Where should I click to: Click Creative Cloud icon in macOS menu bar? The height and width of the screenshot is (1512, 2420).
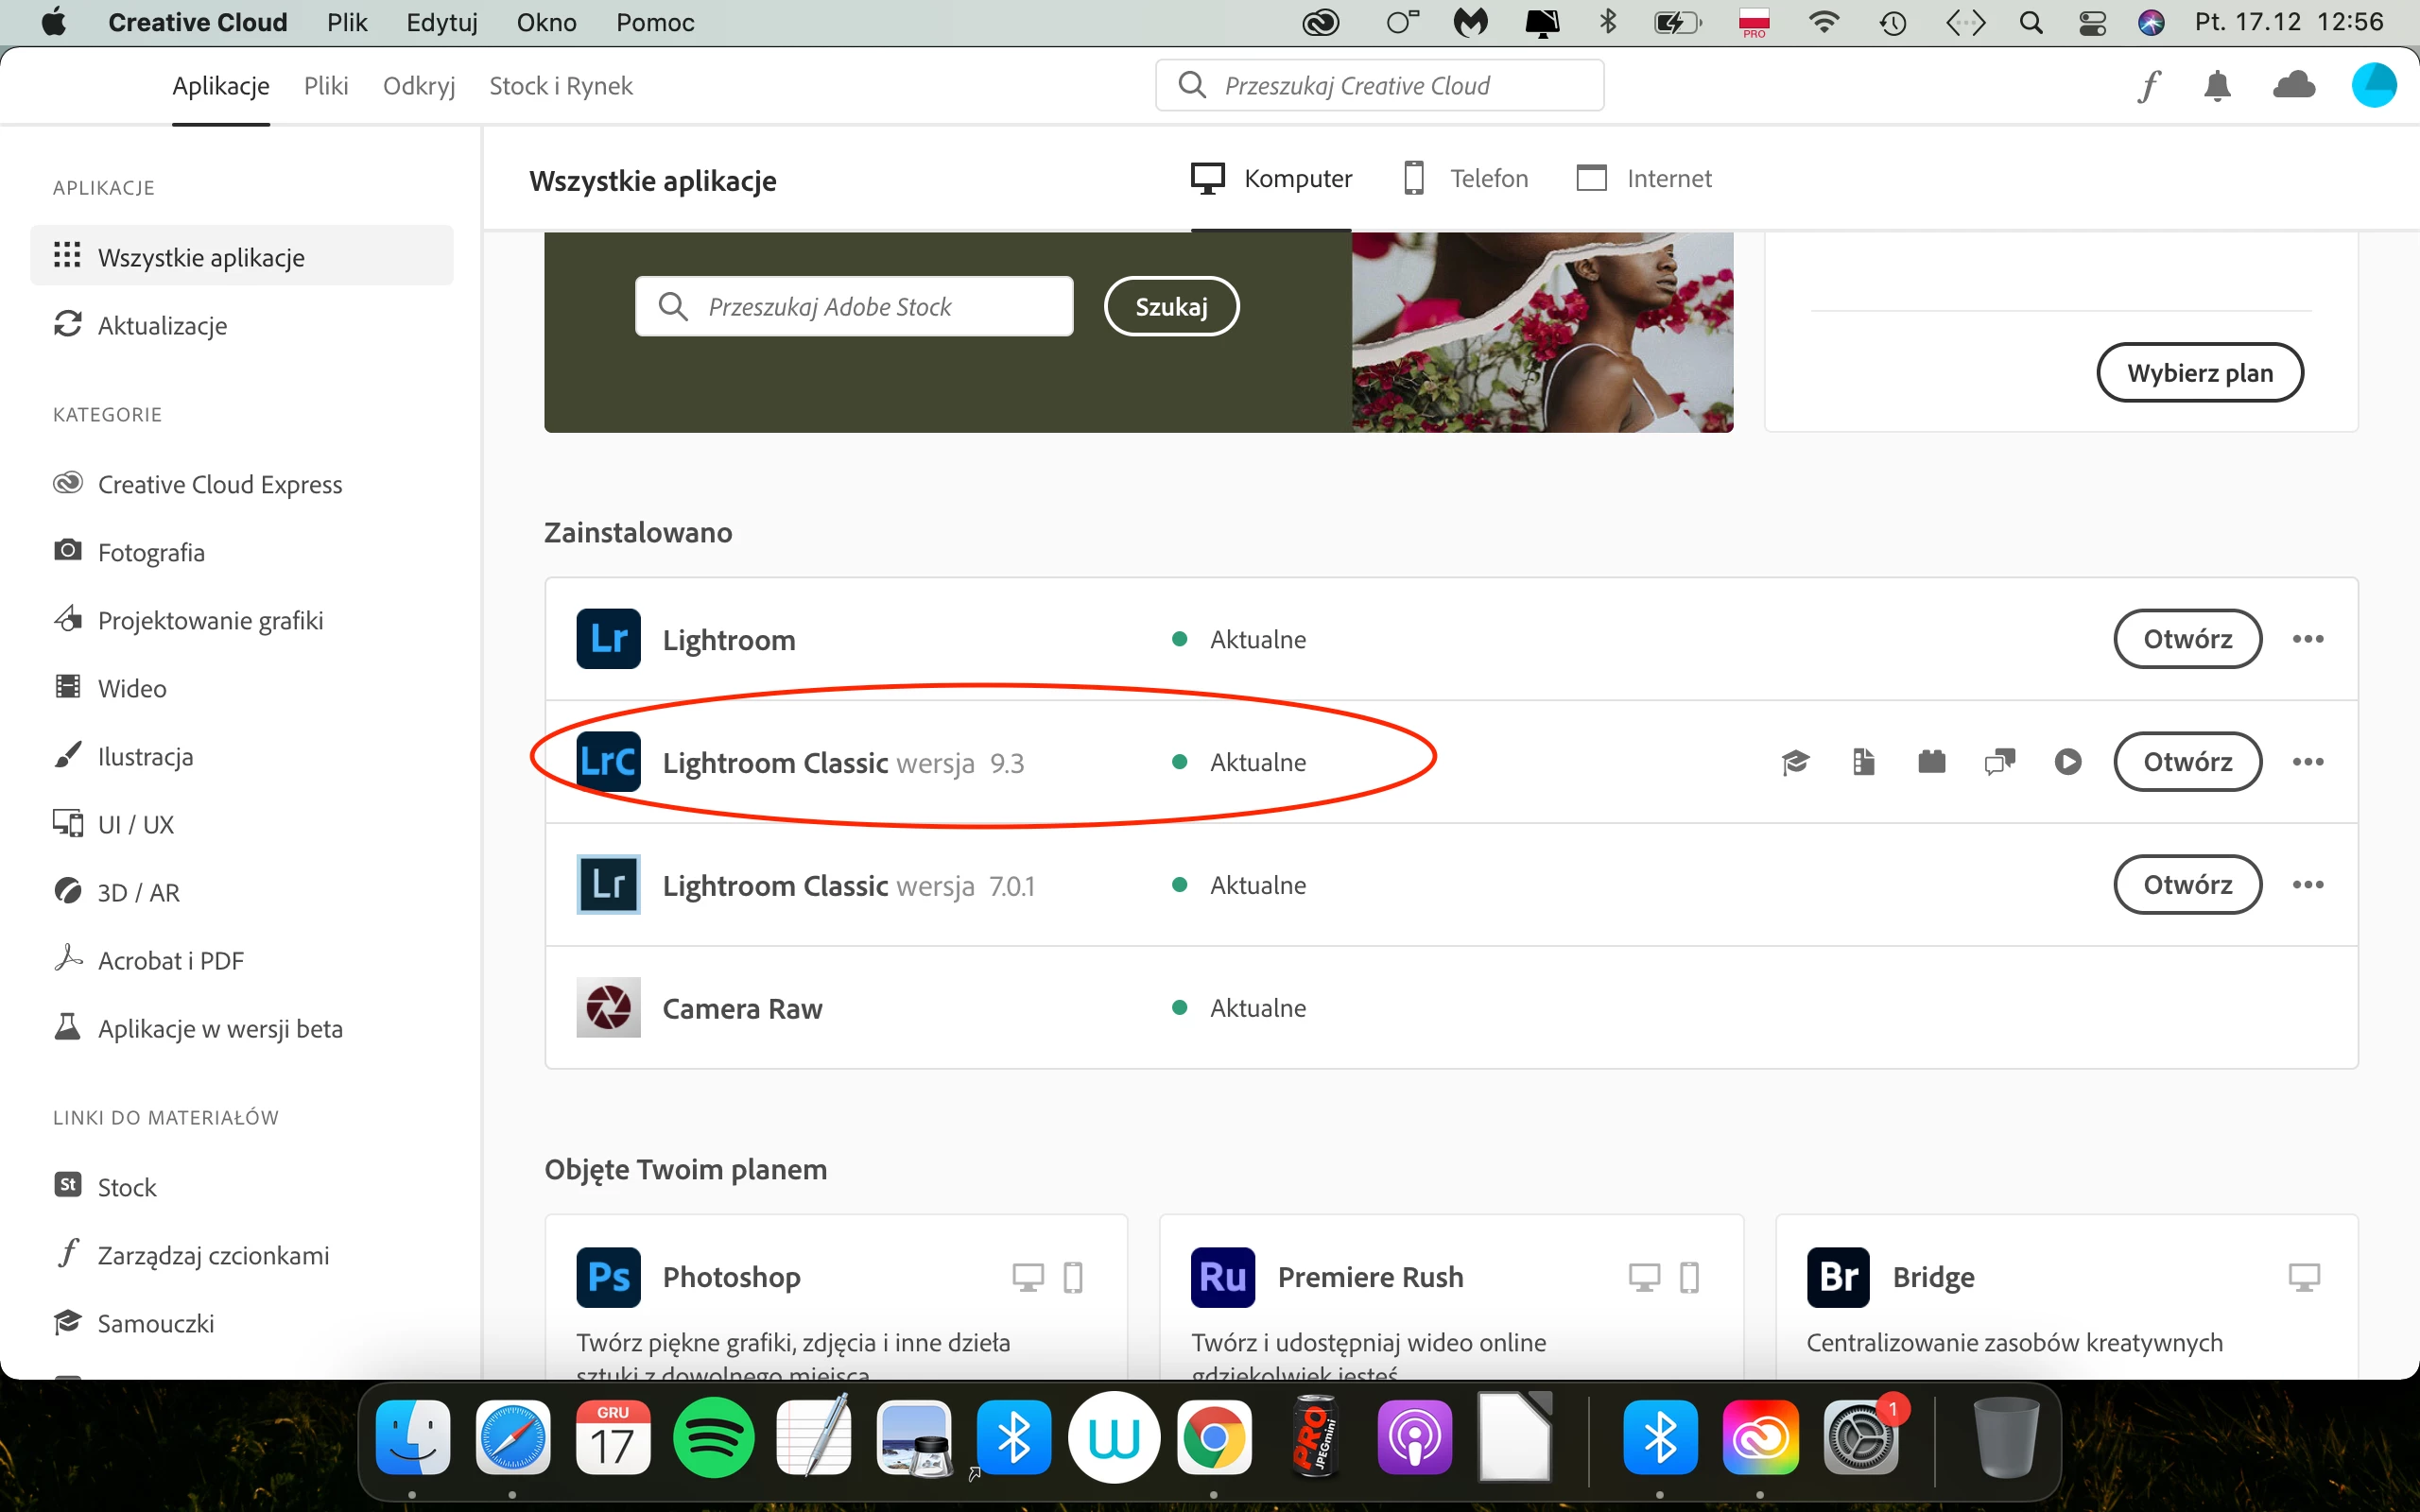coord(1320,22)
